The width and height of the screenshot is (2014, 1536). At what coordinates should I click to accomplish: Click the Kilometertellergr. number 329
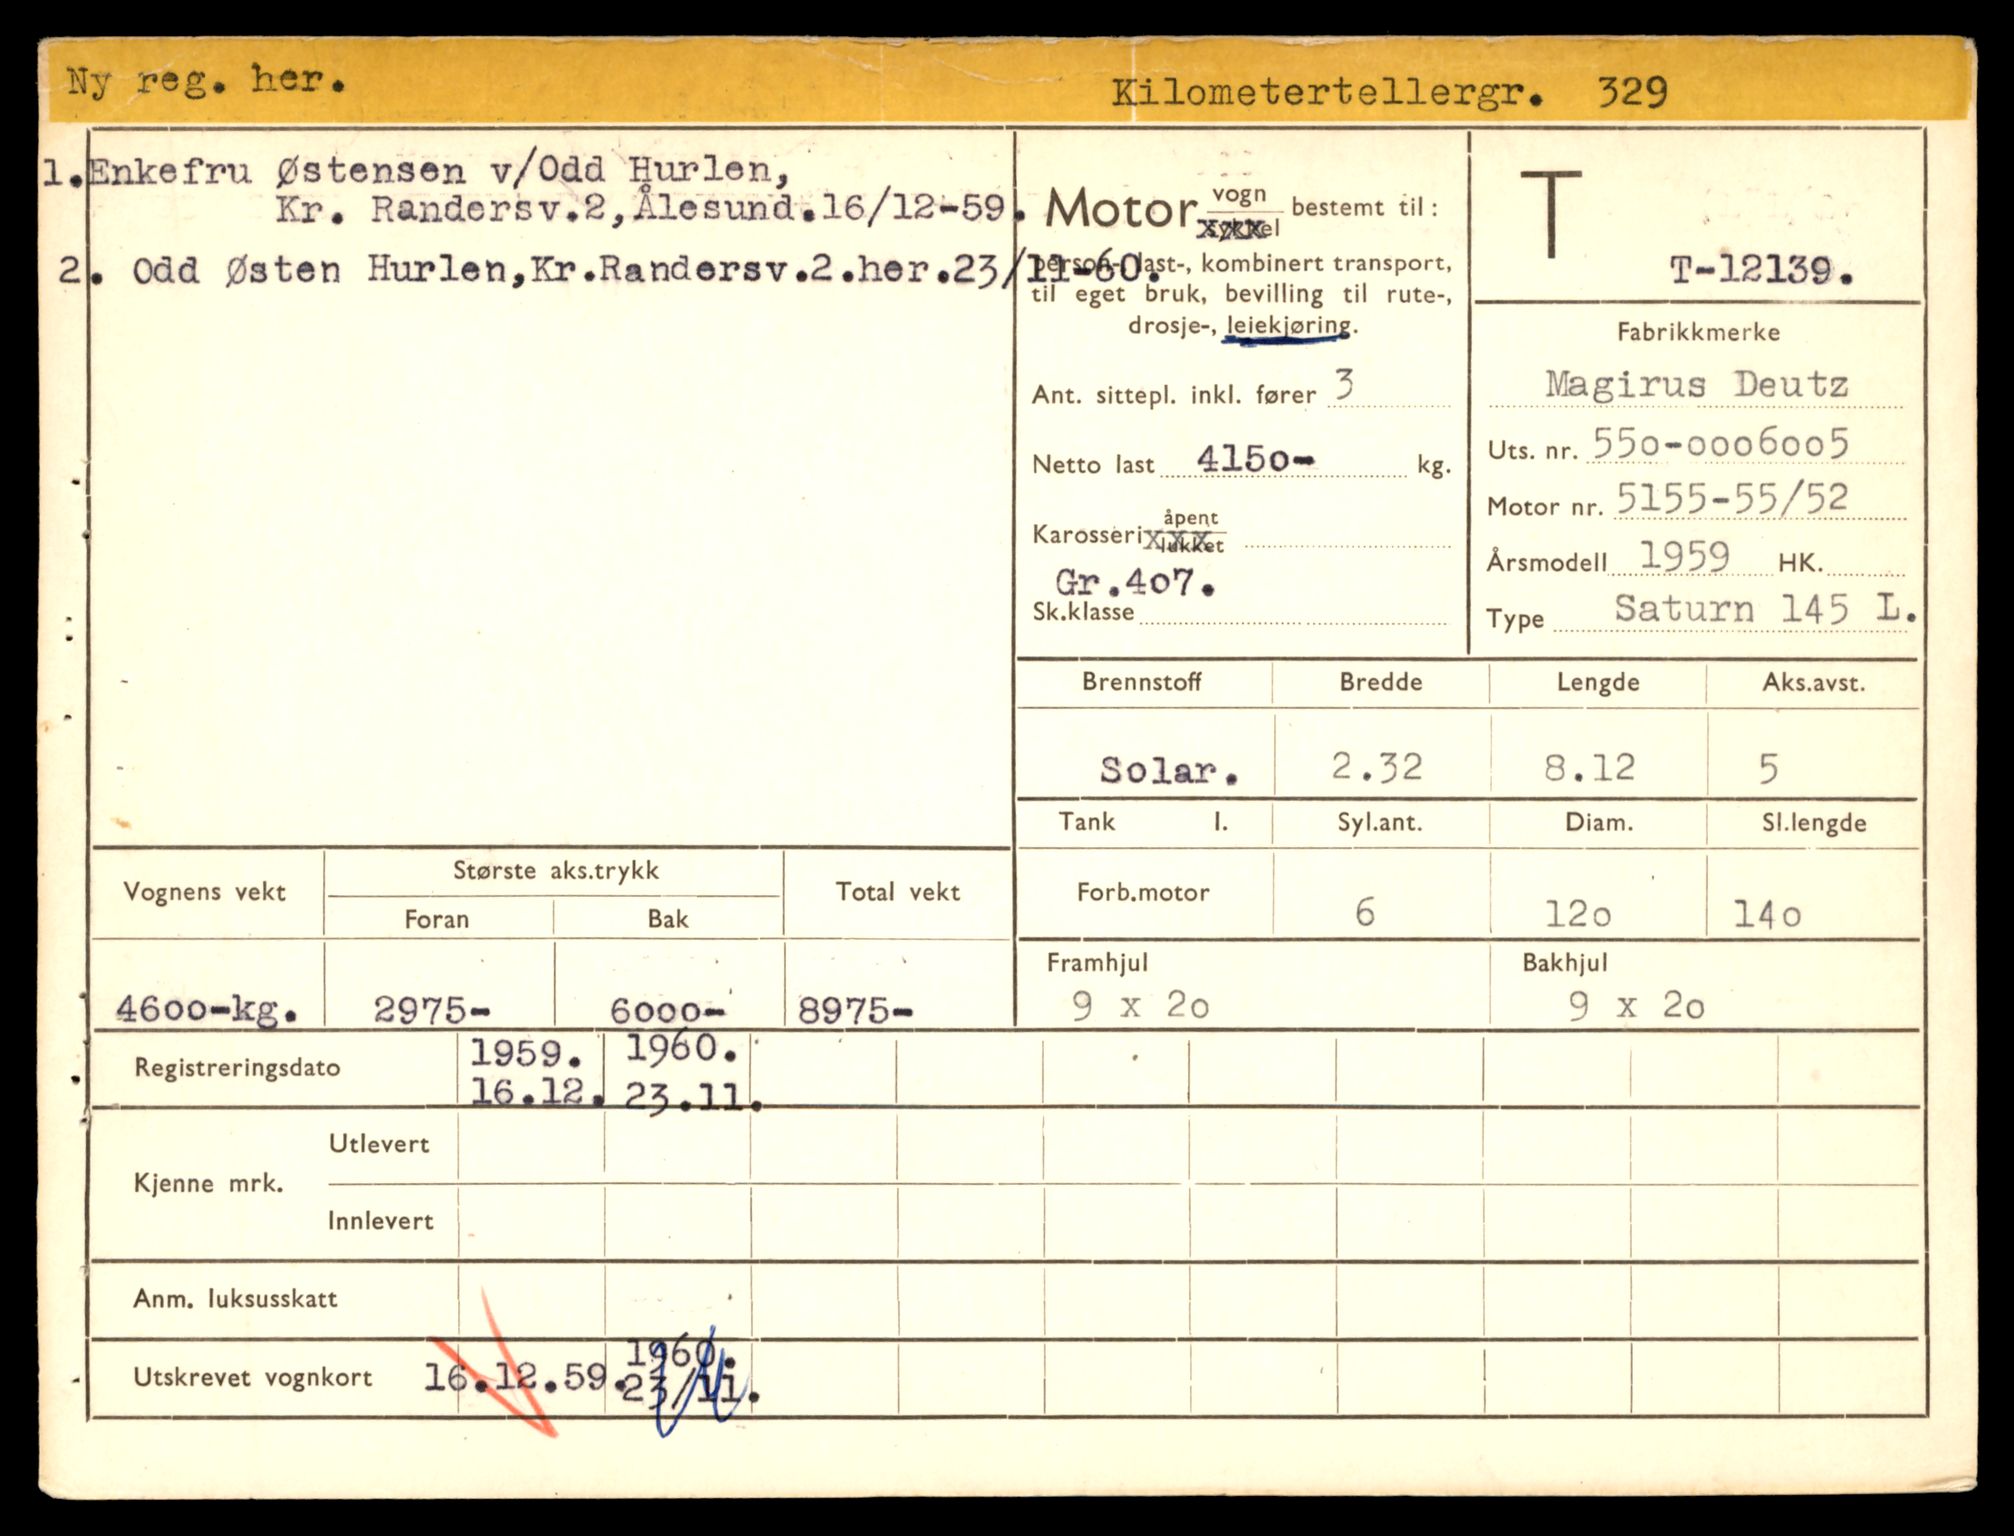click(x=1631, y=93)
